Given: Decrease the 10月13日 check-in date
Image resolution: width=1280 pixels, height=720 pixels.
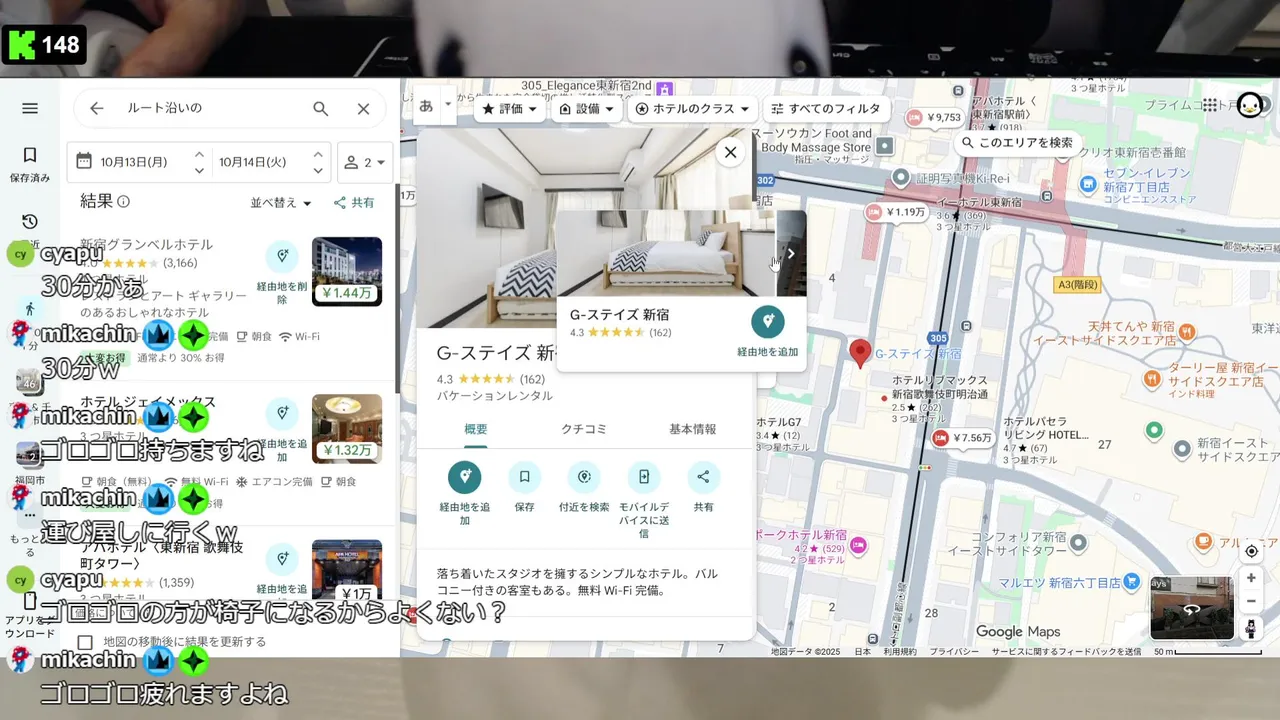Looking at the screenshot, I should click(x=199, y=170).
